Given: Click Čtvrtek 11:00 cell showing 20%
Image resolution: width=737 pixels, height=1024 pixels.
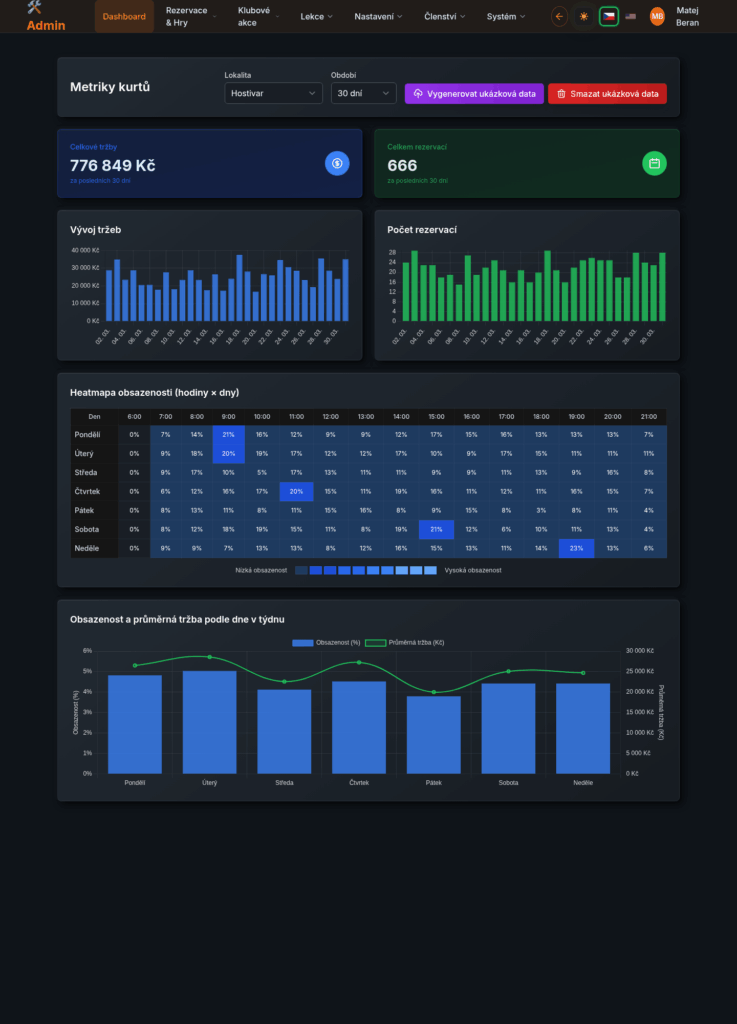Looking at the screenshot, I should coord(296,491).
